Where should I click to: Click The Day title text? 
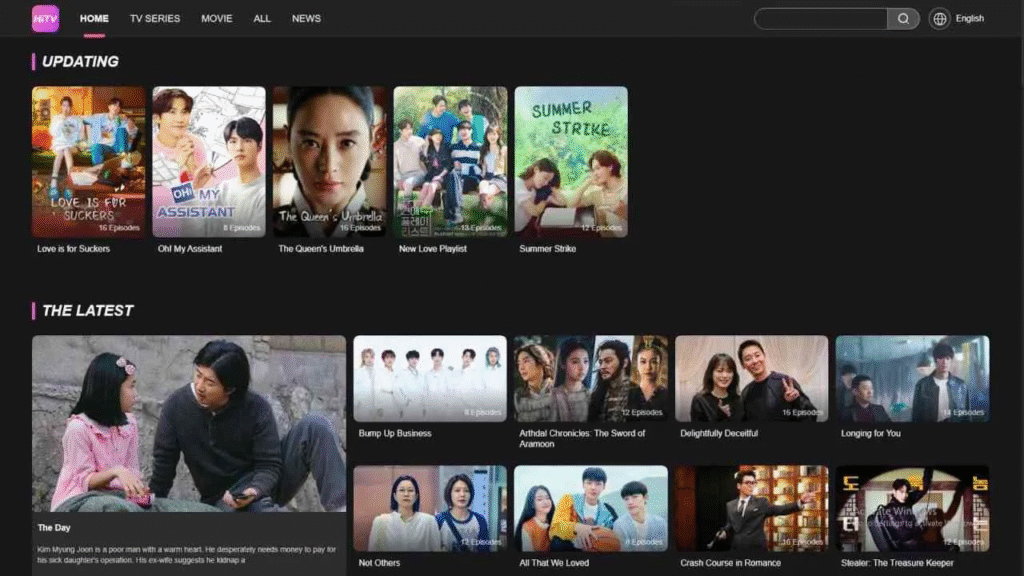[x=54, y=528]
